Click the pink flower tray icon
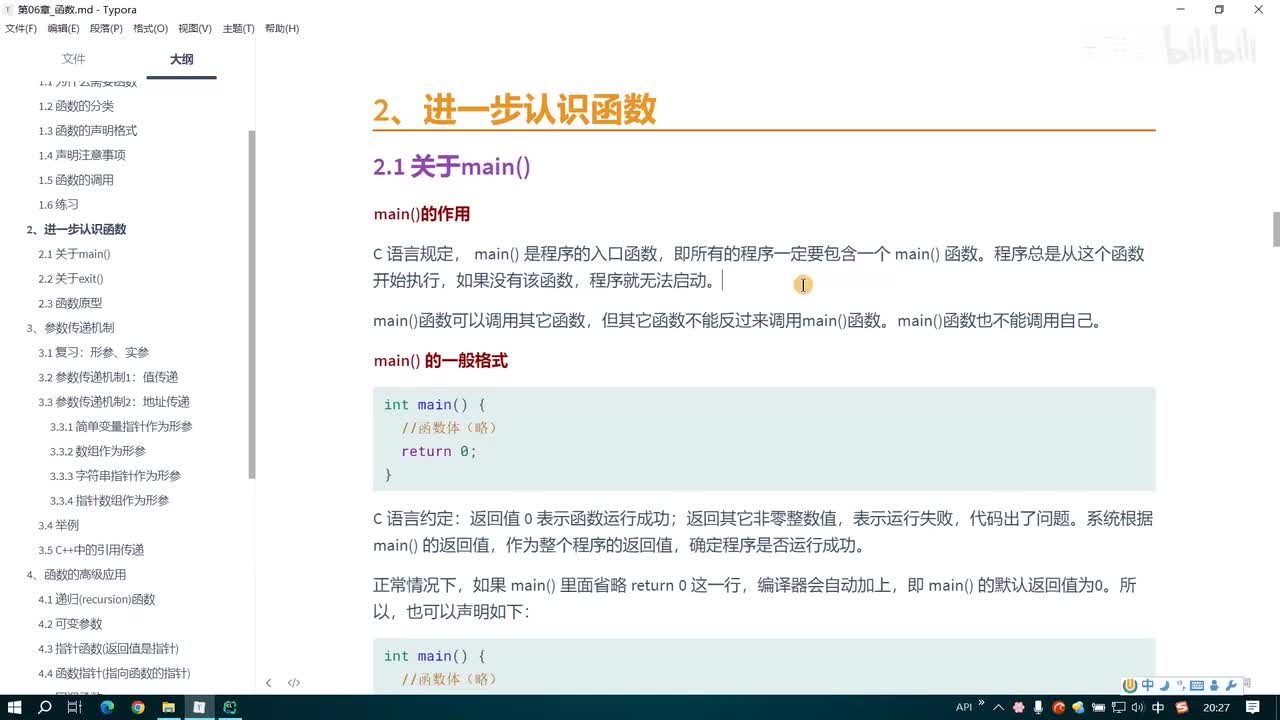The height and width of the screenshot is (720, 1280). tap(1019, 707)
